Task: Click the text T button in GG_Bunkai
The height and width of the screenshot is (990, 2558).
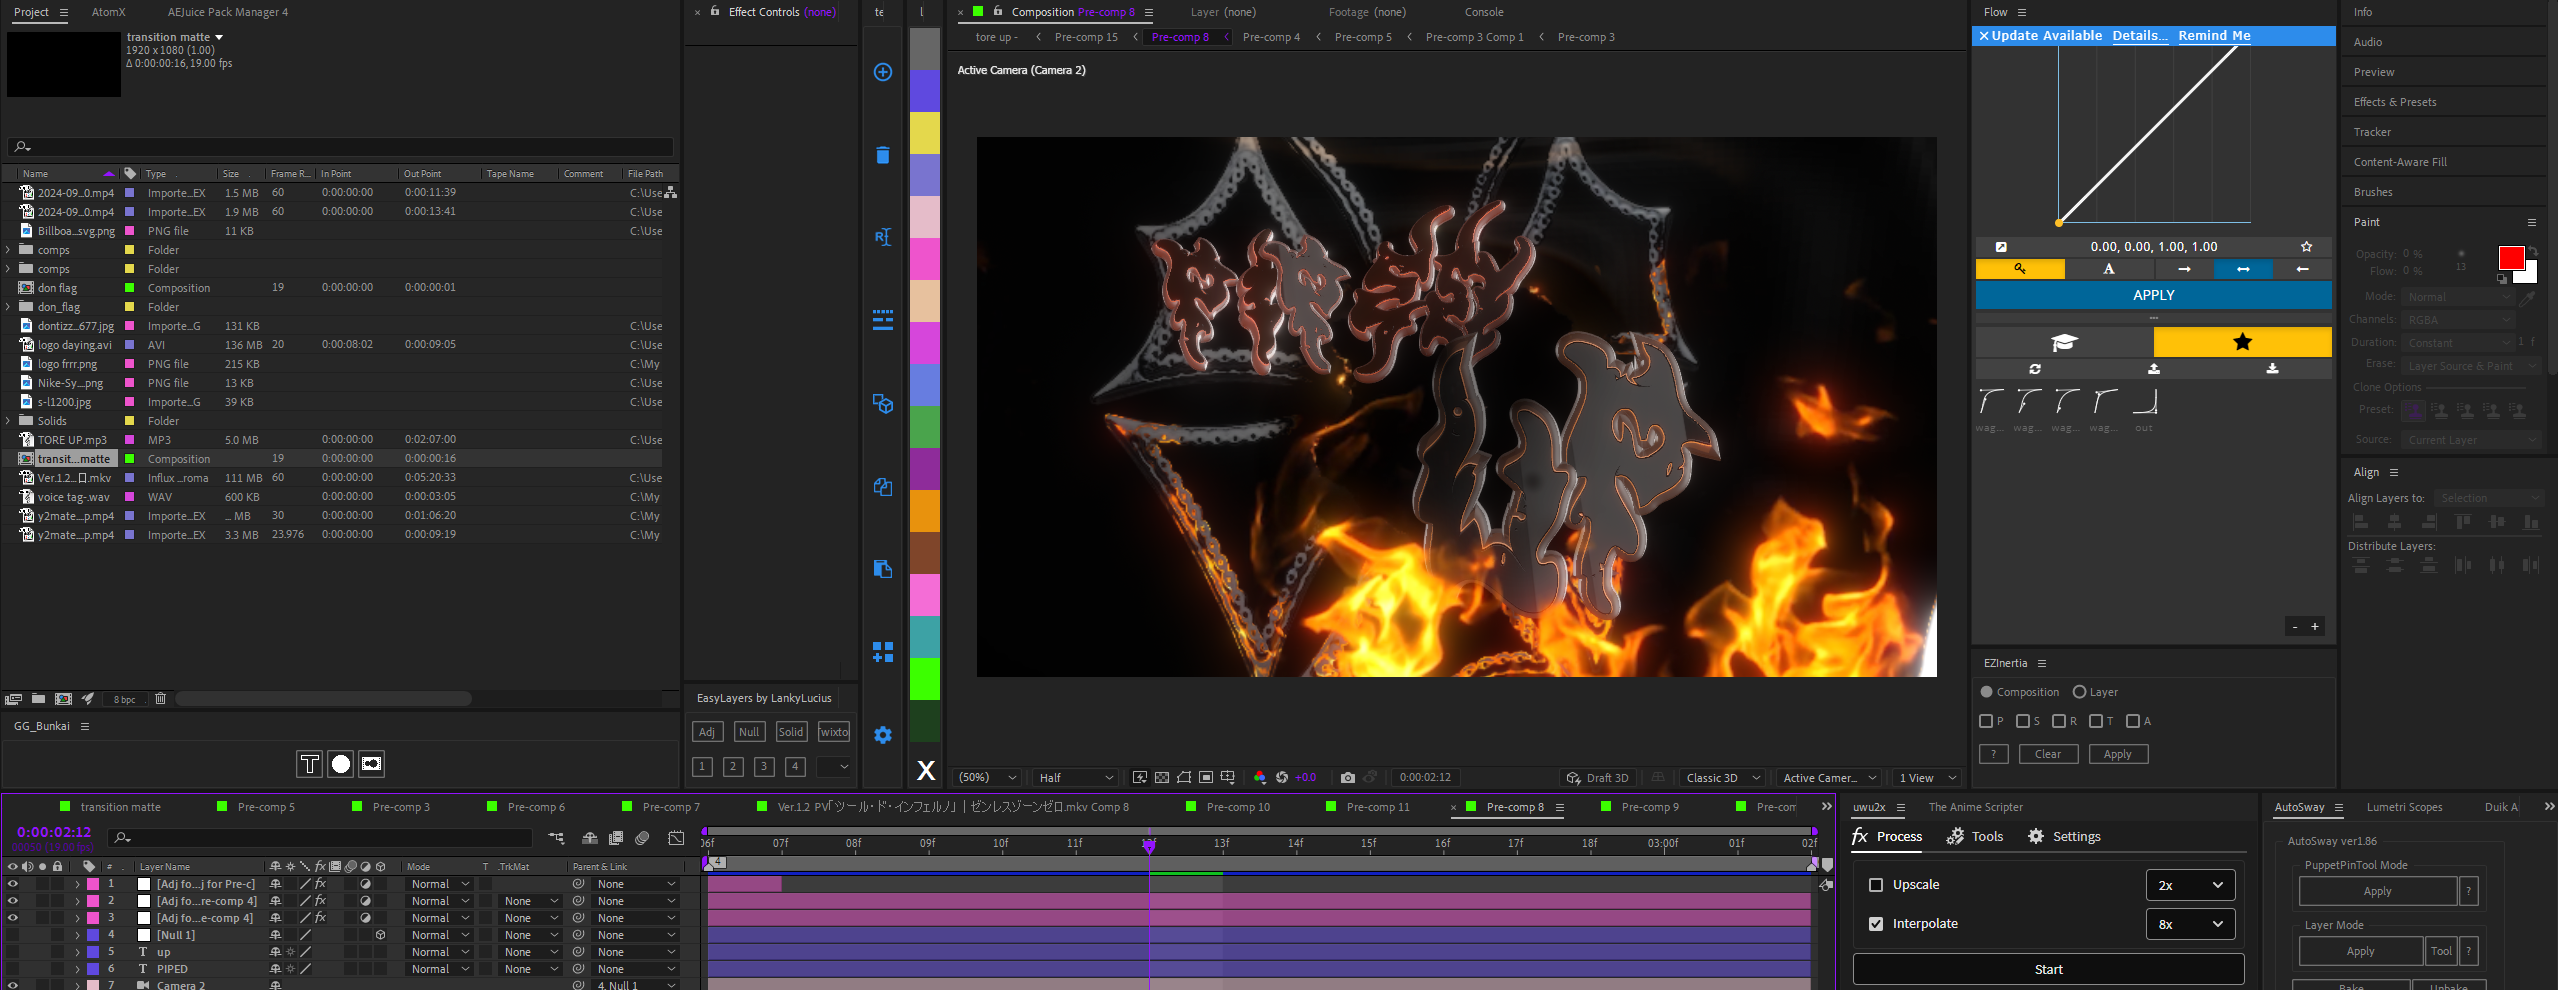Action: point(310,764)
